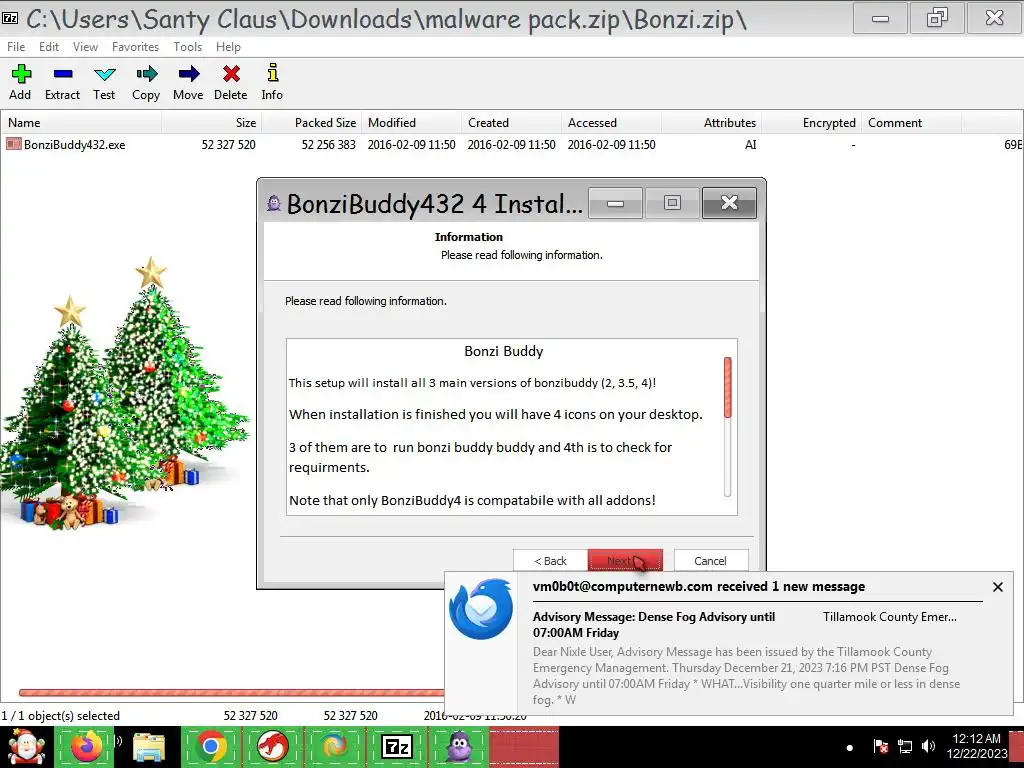The height and width of the screenshot is (768, 1024).
Task: Click the taskbar clock showing 12:12 AM
Action: [x=977, y=746]
